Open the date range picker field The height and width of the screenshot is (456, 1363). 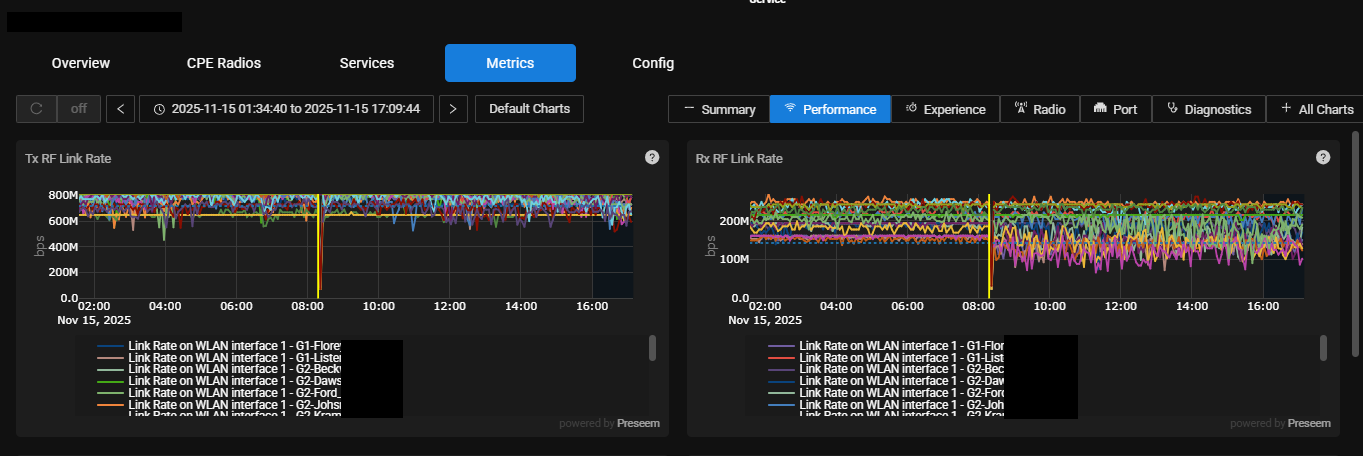[286, 109]
